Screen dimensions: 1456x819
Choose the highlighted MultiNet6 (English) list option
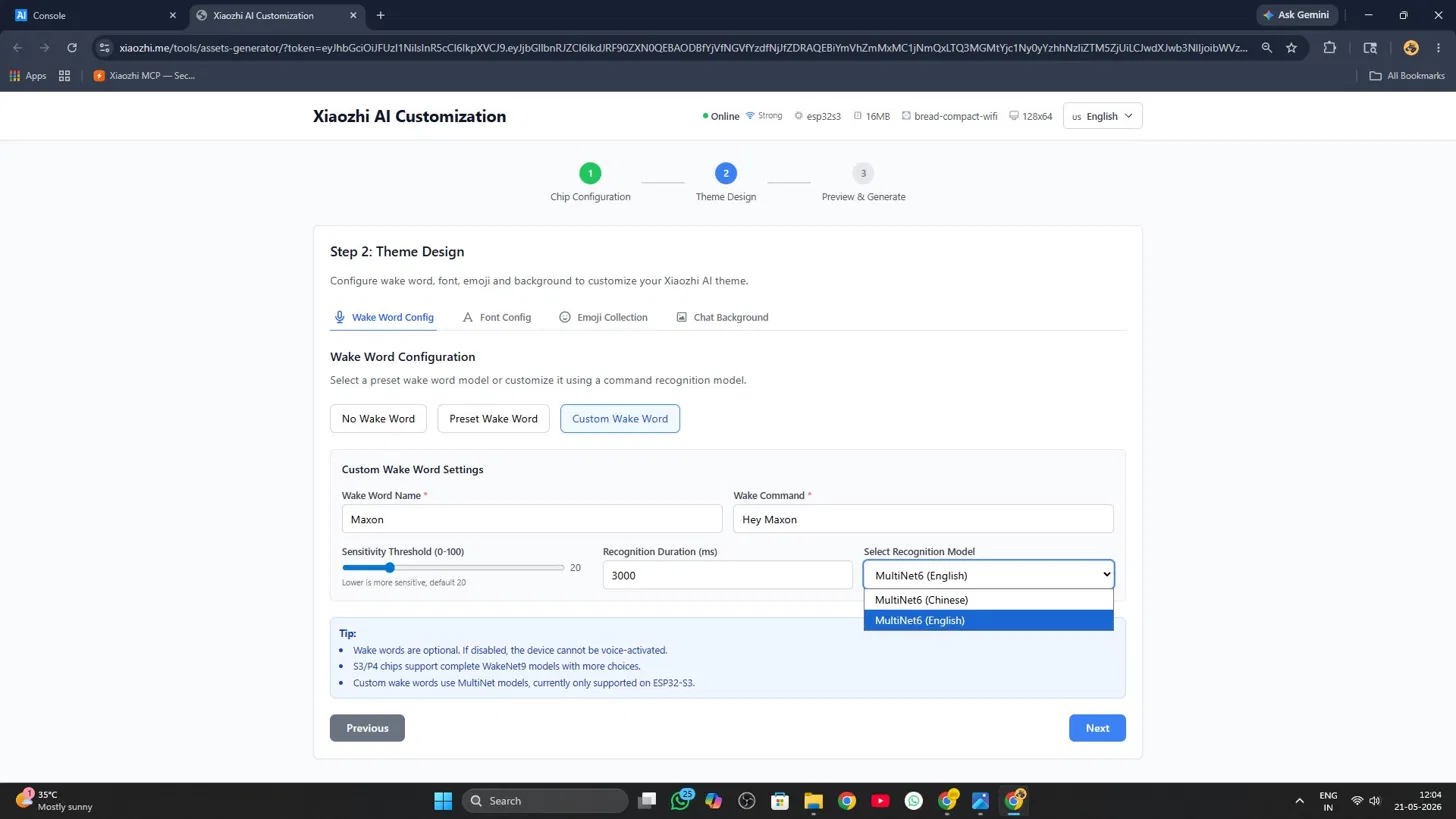[x=988, y=621]
